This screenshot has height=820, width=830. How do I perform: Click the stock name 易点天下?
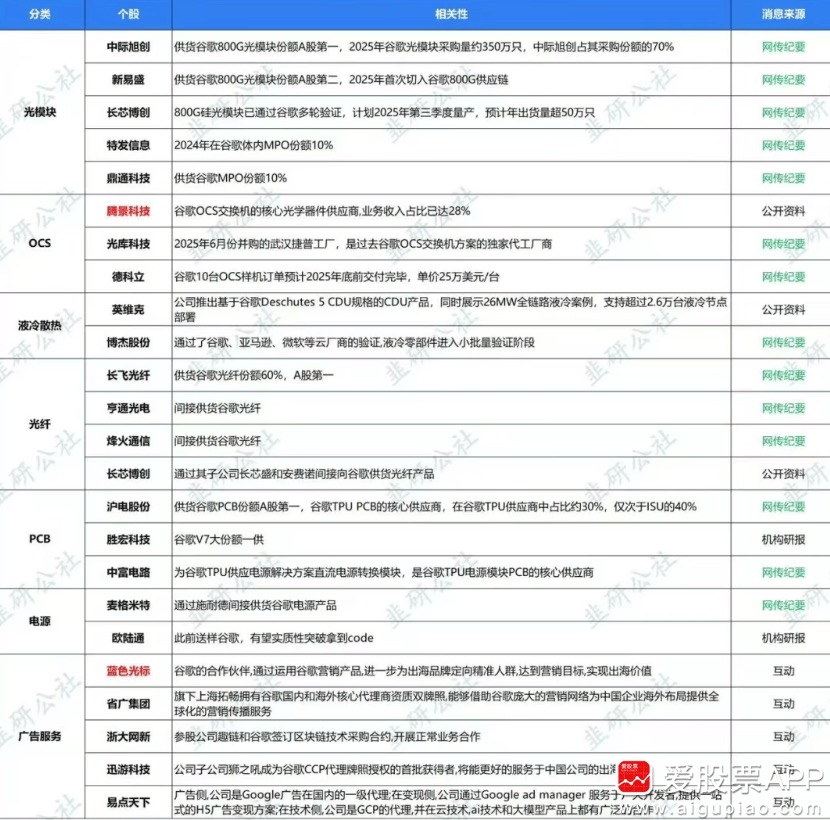[x=128, y=801]
